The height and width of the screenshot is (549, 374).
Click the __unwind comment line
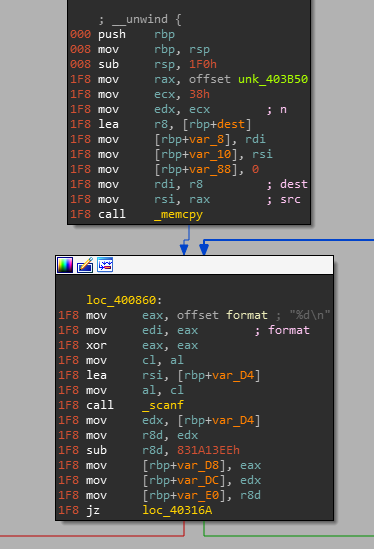140,19
